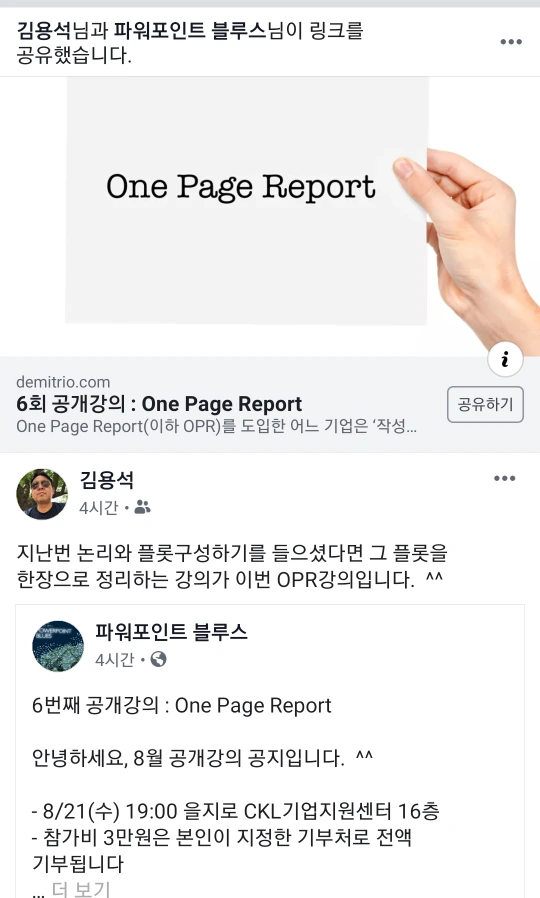This screenshot has width=540, height=898.
Task: Open the One Page Report preview image
Action: coord(270,216)
